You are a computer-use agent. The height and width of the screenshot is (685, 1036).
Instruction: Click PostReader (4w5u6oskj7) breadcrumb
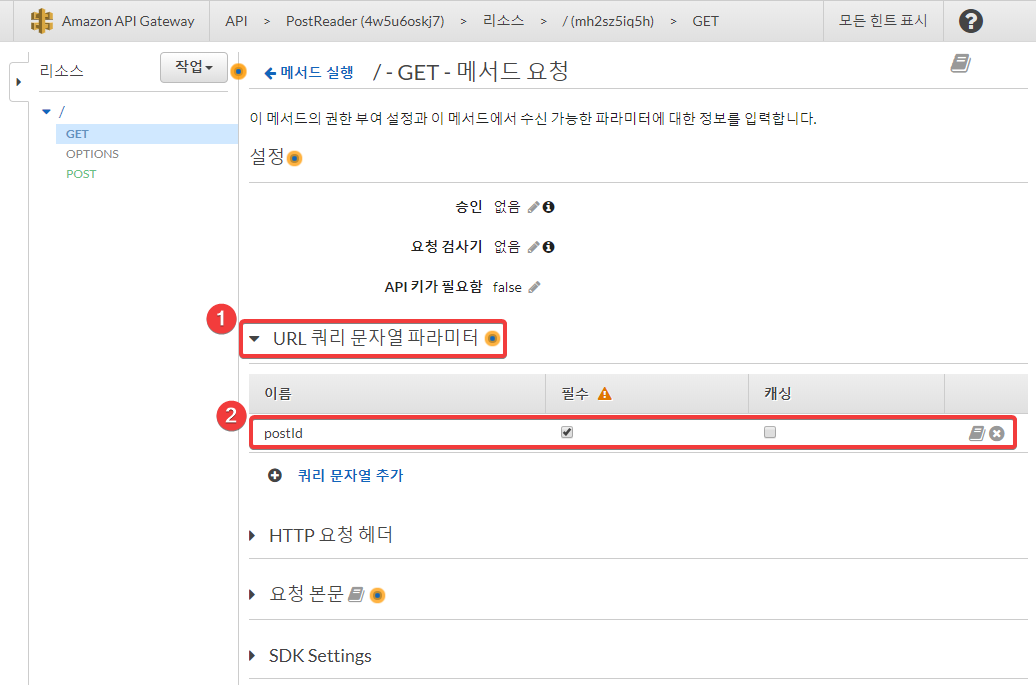[365, 21]
